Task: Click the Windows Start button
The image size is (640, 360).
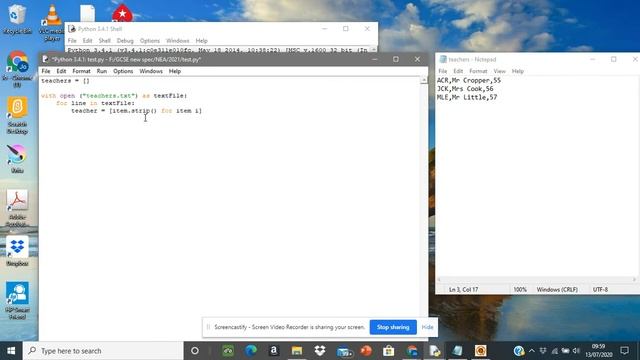Action: (x=11, y=351)
